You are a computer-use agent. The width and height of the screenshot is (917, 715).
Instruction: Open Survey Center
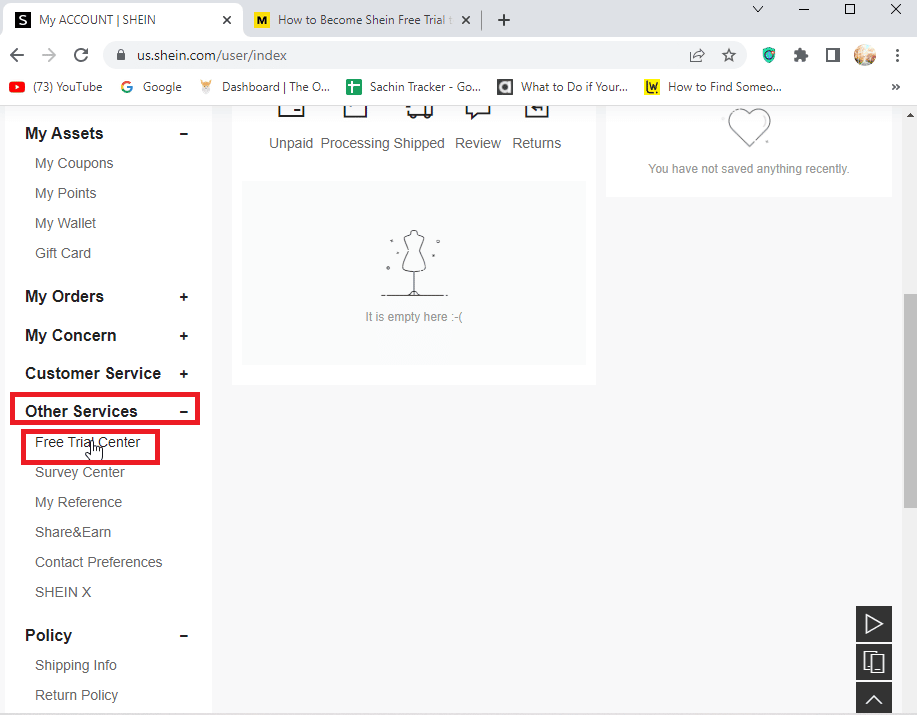[80, 472]
